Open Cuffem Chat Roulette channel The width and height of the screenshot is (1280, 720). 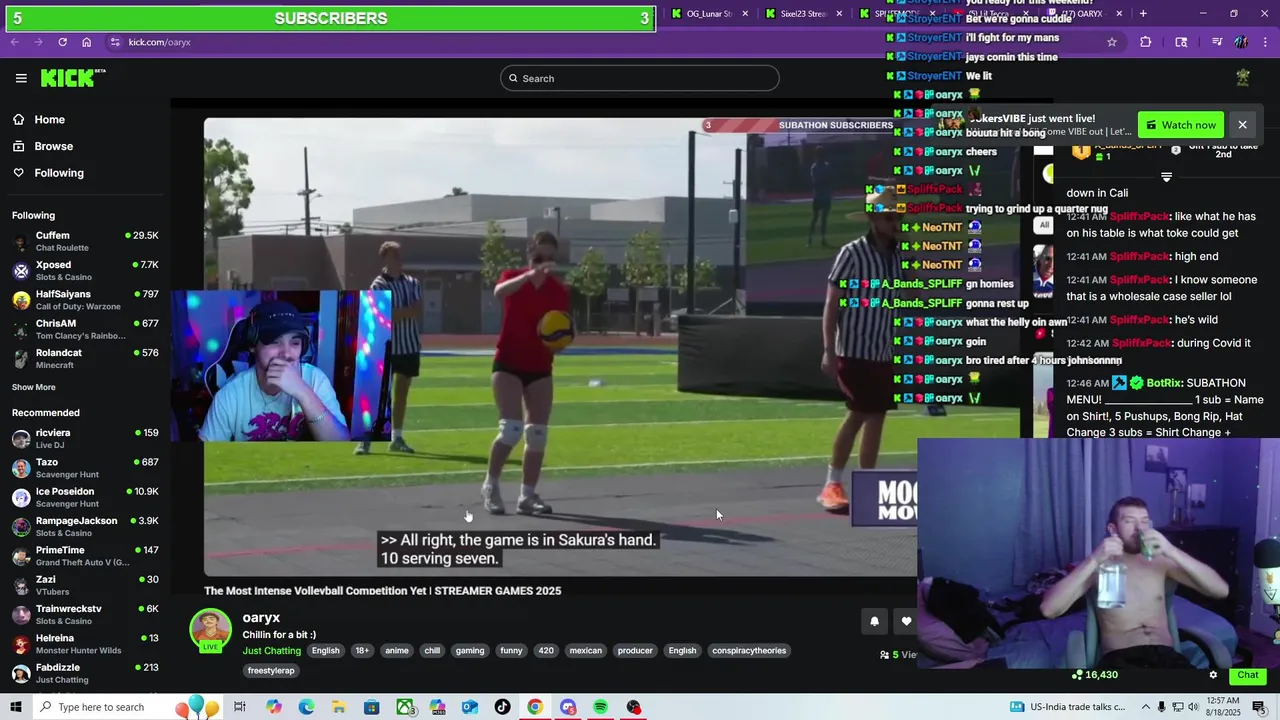85,241
